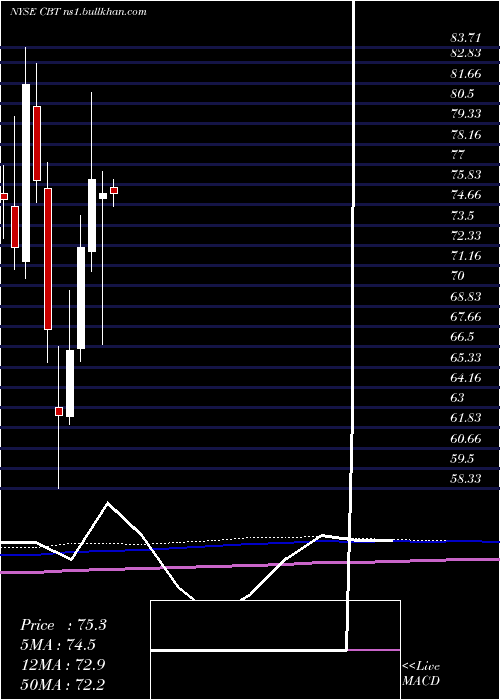Click the 79.33 price axis label
The height and width of the screenshot is (700, 500).
click(x=466, y=114)
